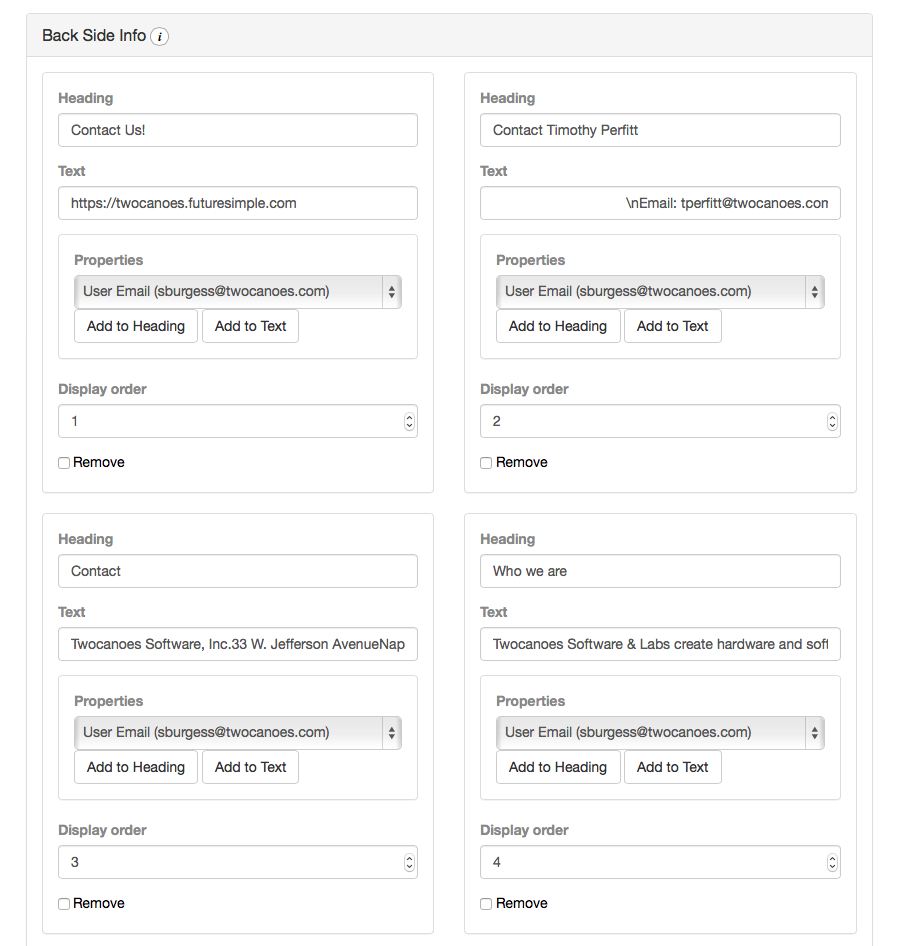Click Add to Text in the "Who we are" card
The height and width of the screenshot is (946, 898).
(x=672, y=767)
